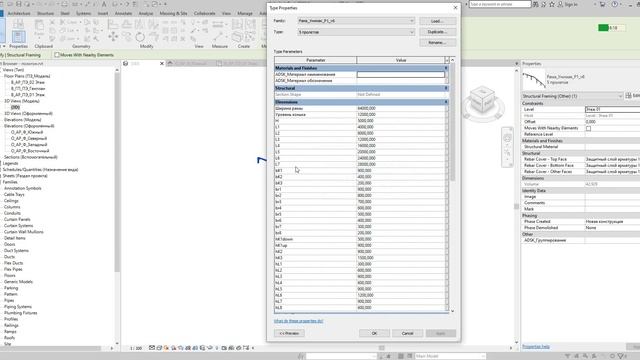Click the Text icon in quick access toolbar
The width and height of the screenshot is (640, 360).
[104, 4]
